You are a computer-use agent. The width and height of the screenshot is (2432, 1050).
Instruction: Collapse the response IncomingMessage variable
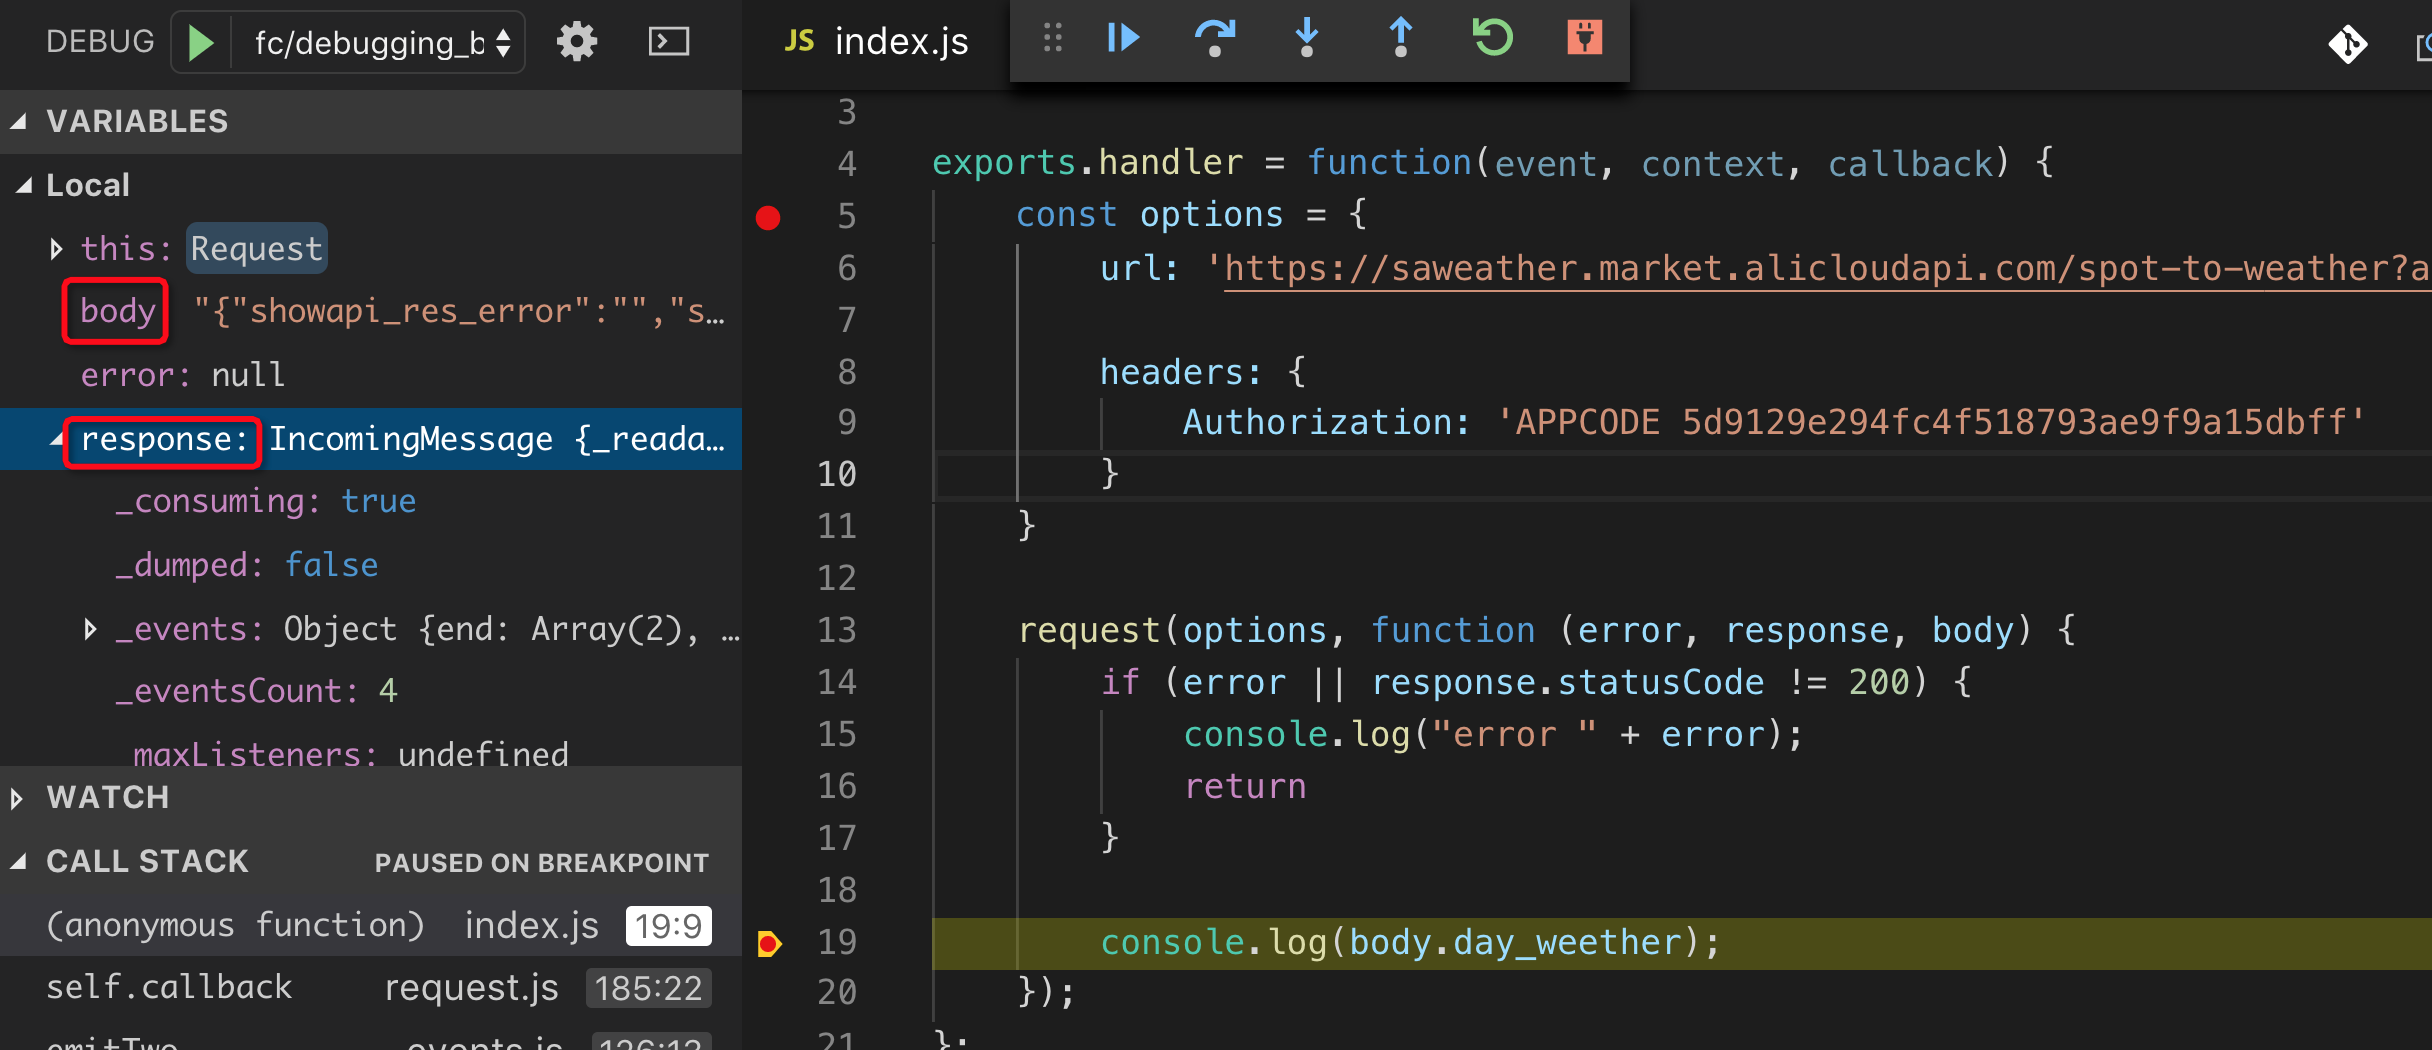(56, 440)
